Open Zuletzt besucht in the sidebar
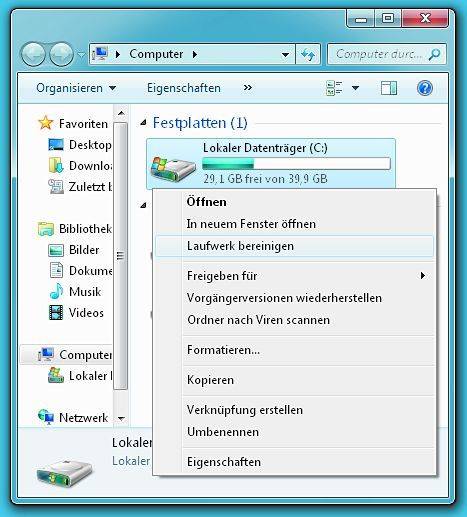467x517 pixels. pos(91,187)
